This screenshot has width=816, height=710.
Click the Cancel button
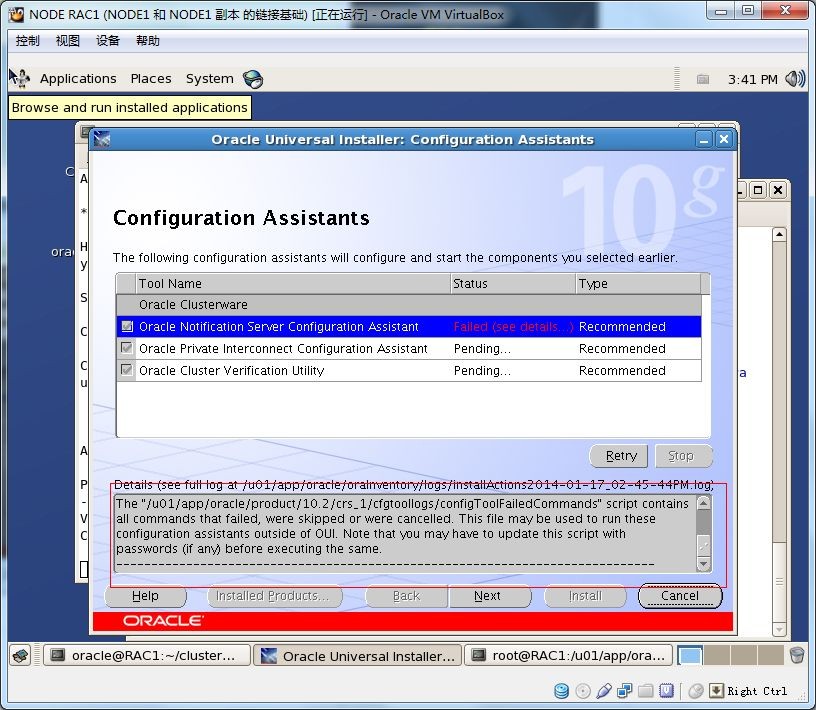pyautogui.click(x=680, y=596)
